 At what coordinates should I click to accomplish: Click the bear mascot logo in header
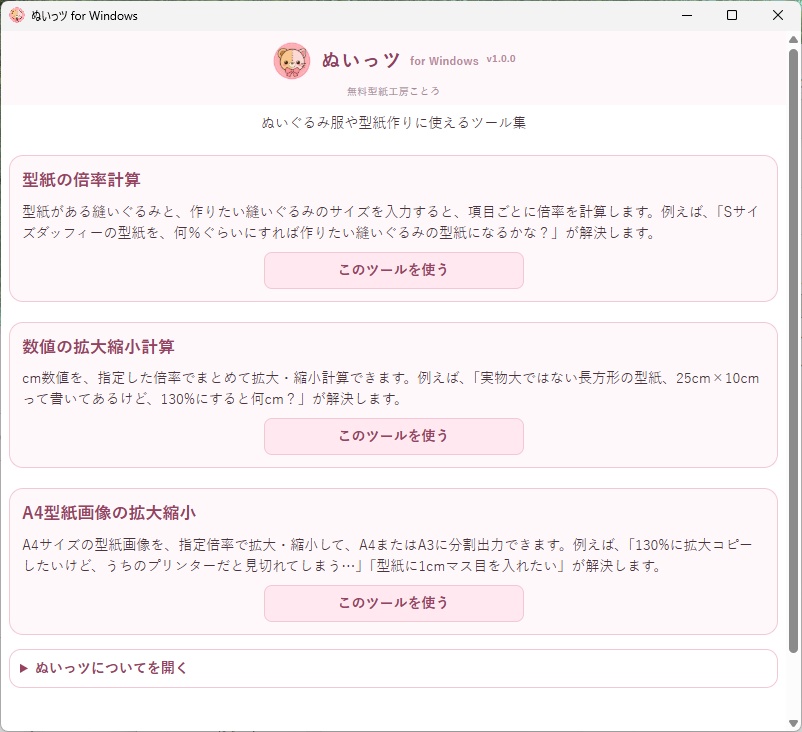292,61
